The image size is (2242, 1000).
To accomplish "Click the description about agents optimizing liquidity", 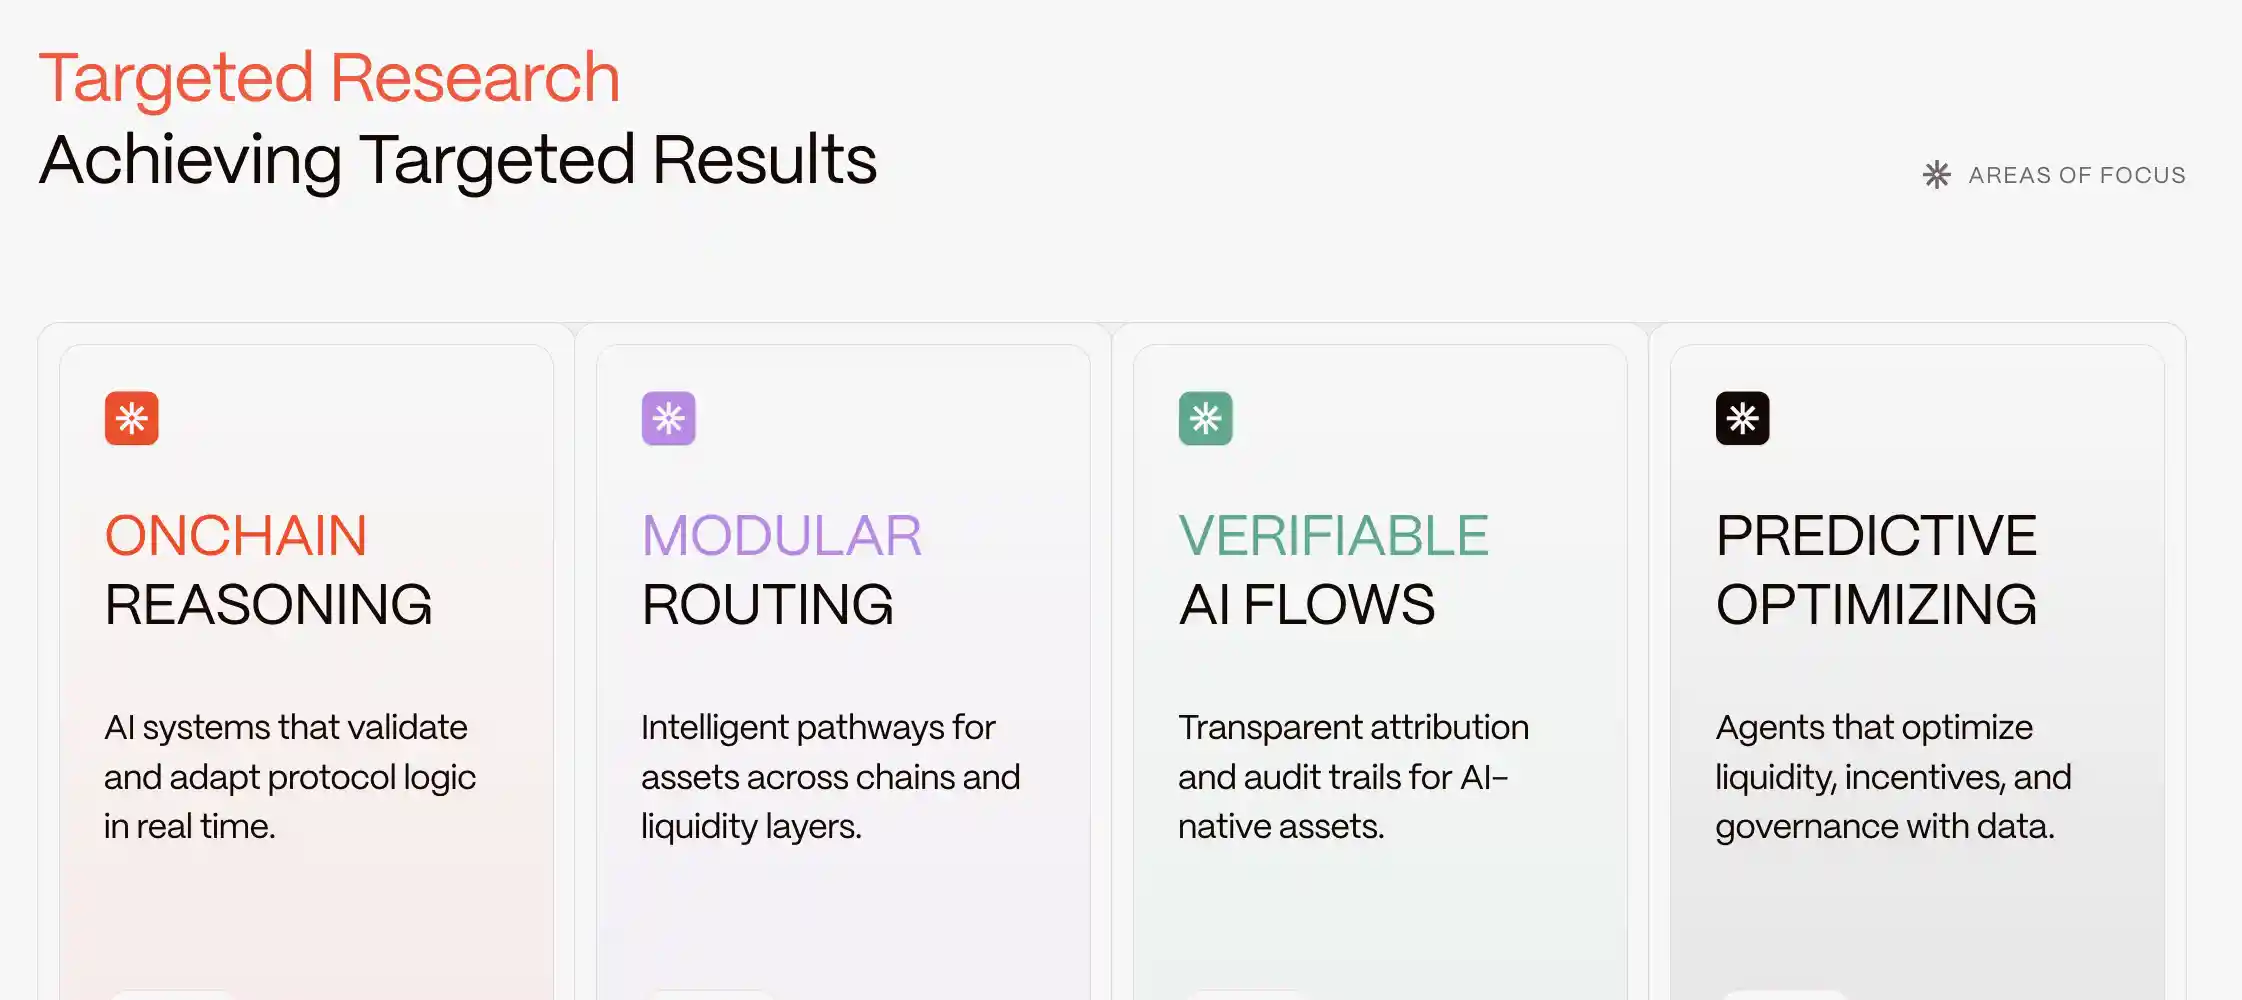I will pos(1892,776).
